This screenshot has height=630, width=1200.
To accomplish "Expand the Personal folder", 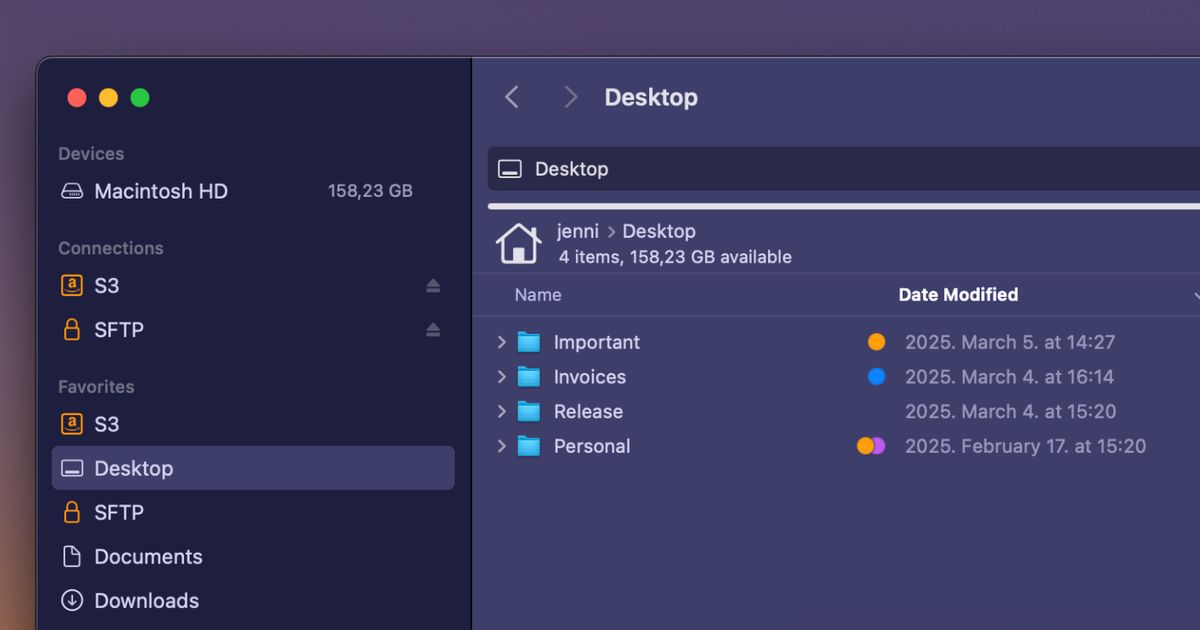I will [x=502, y=446].
